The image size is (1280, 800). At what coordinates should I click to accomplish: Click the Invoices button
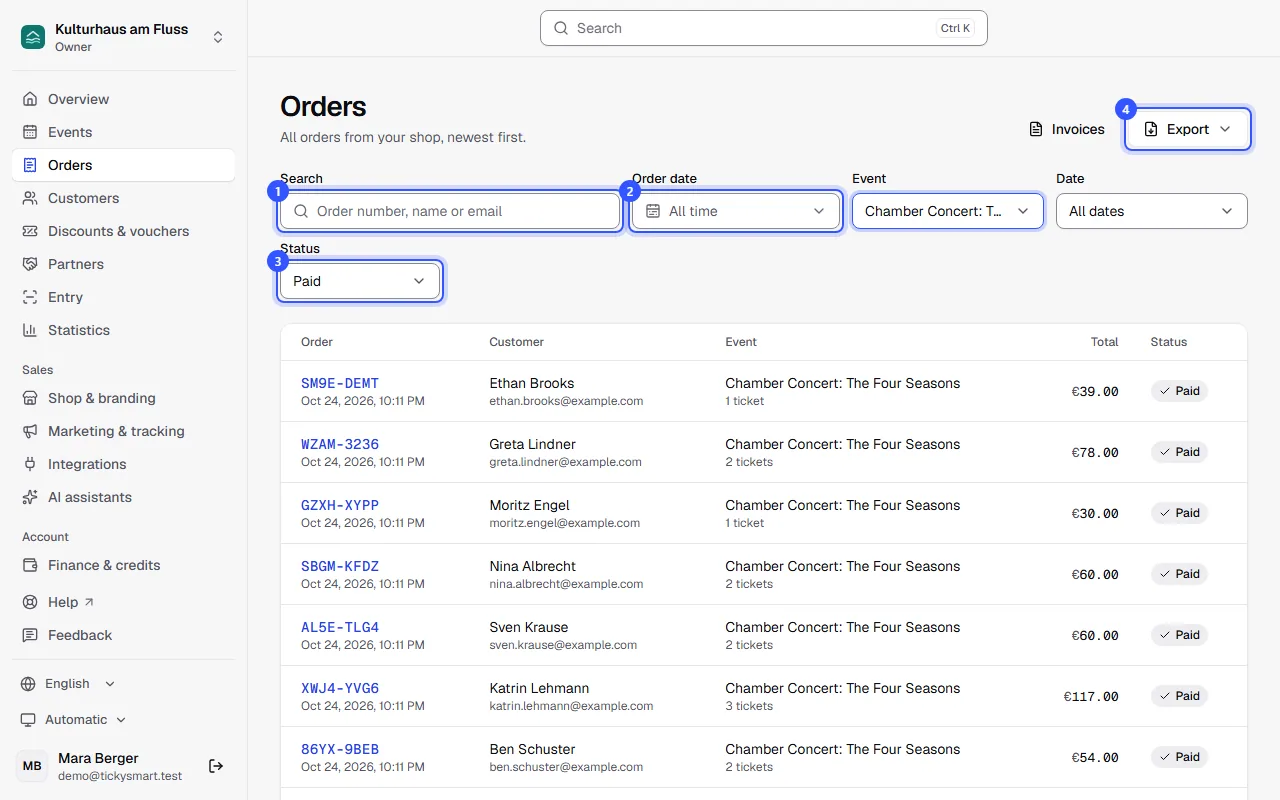click(1067, 129)
